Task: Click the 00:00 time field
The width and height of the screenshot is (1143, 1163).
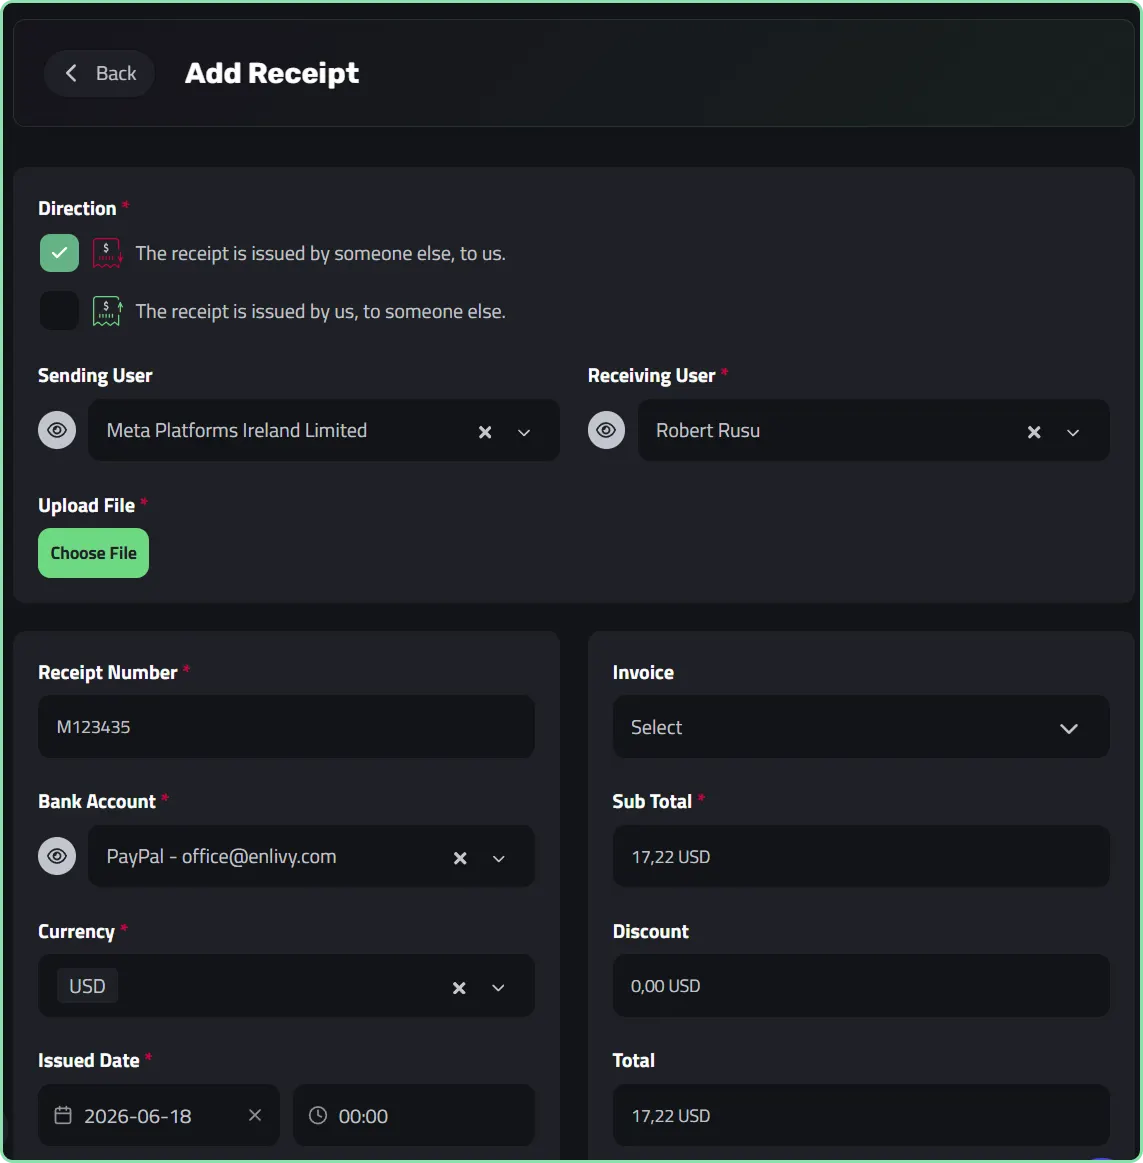Action: (414, 1116)
